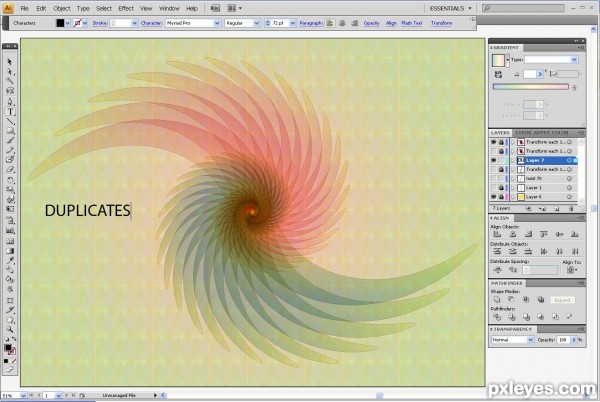Click the Flash Text link
This screenshot has height=402, width=600.
click(412, 23)
